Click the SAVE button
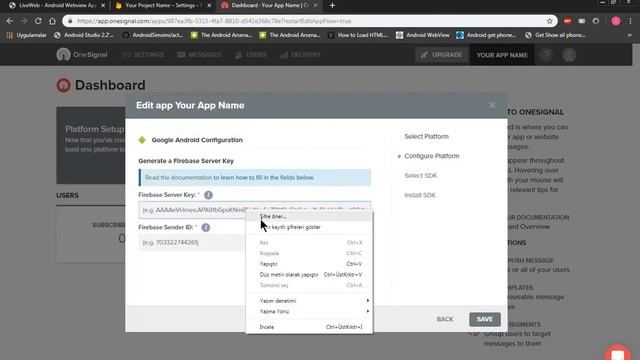 click(x=484, y=319)
